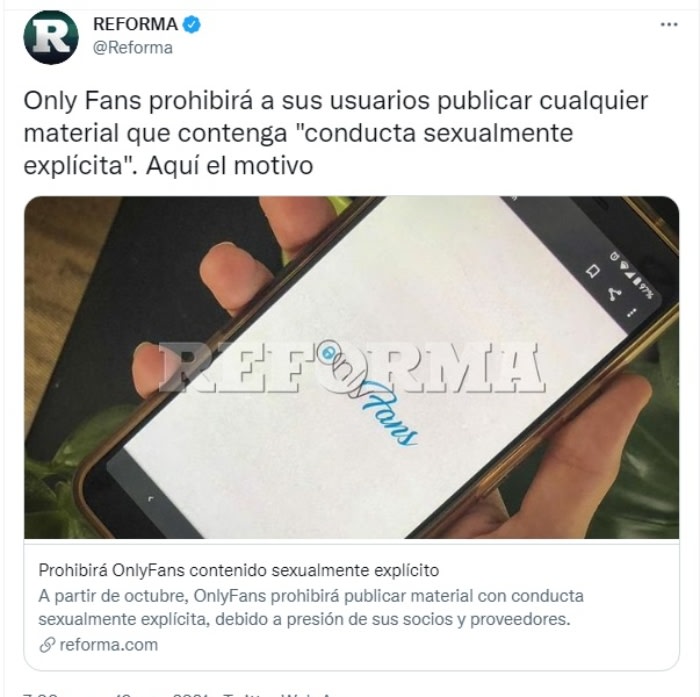Click the blue OnlyFans logo on phone

pyautogui.click(x=370, y=393)
